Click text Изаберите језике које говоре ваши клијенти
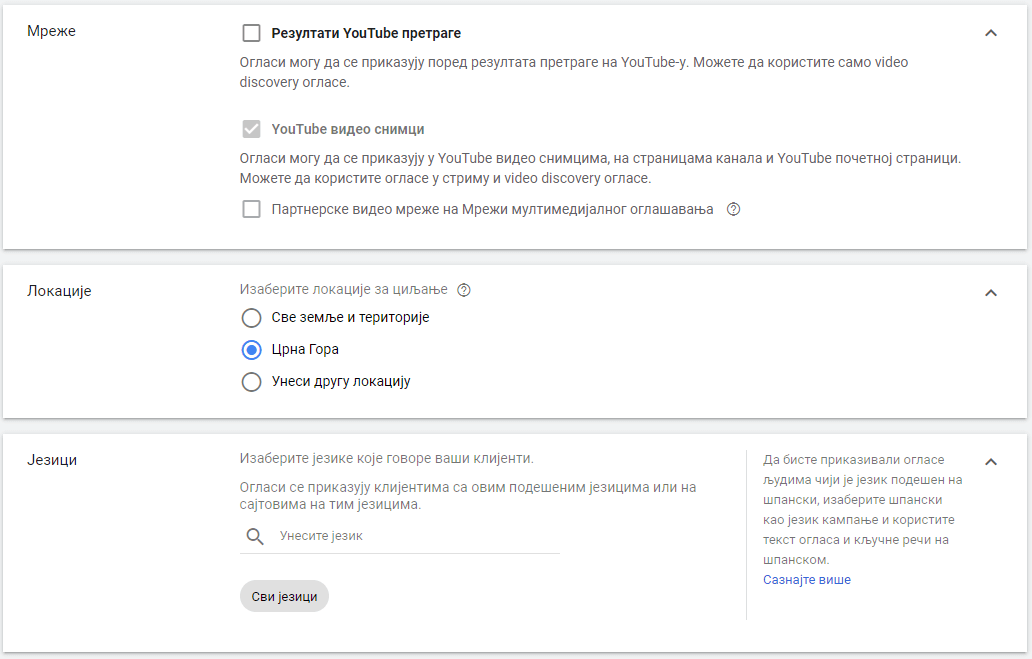Viewport: 1032px width, 659px height. (x=386, y=458)
